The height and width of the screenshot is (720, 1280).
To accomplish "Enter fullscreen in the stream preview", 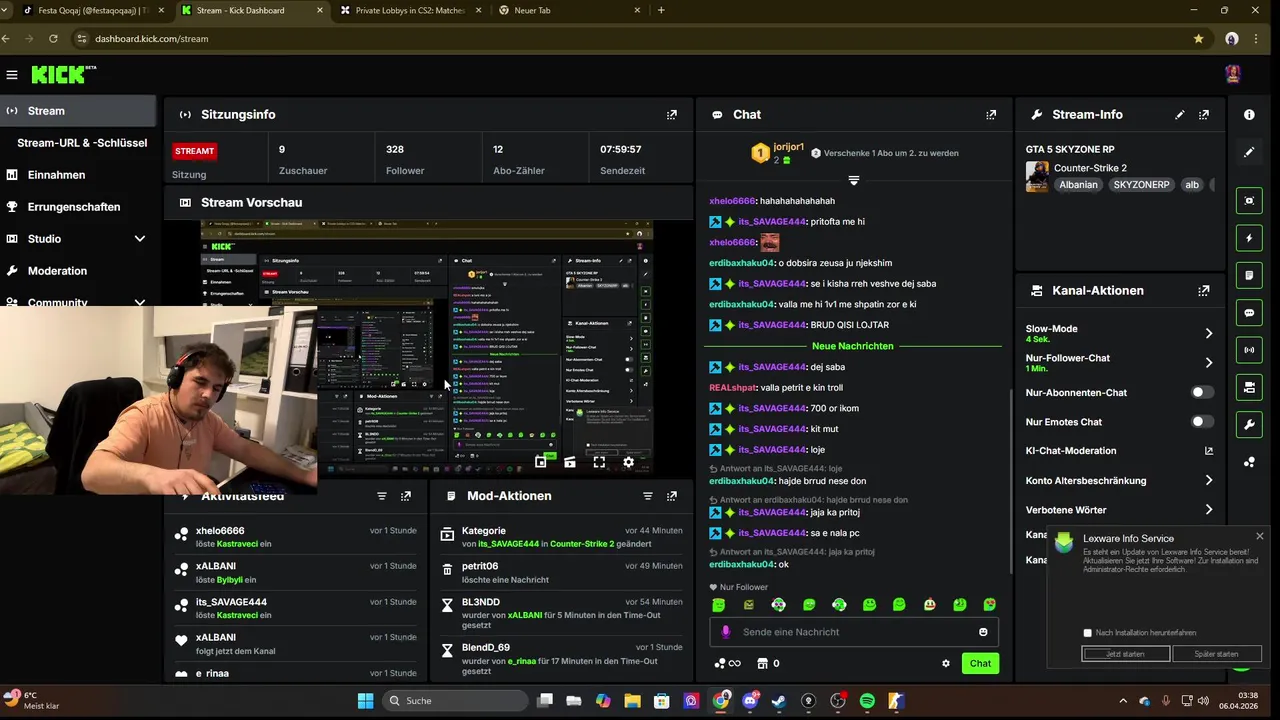I will tap(599, 462).
